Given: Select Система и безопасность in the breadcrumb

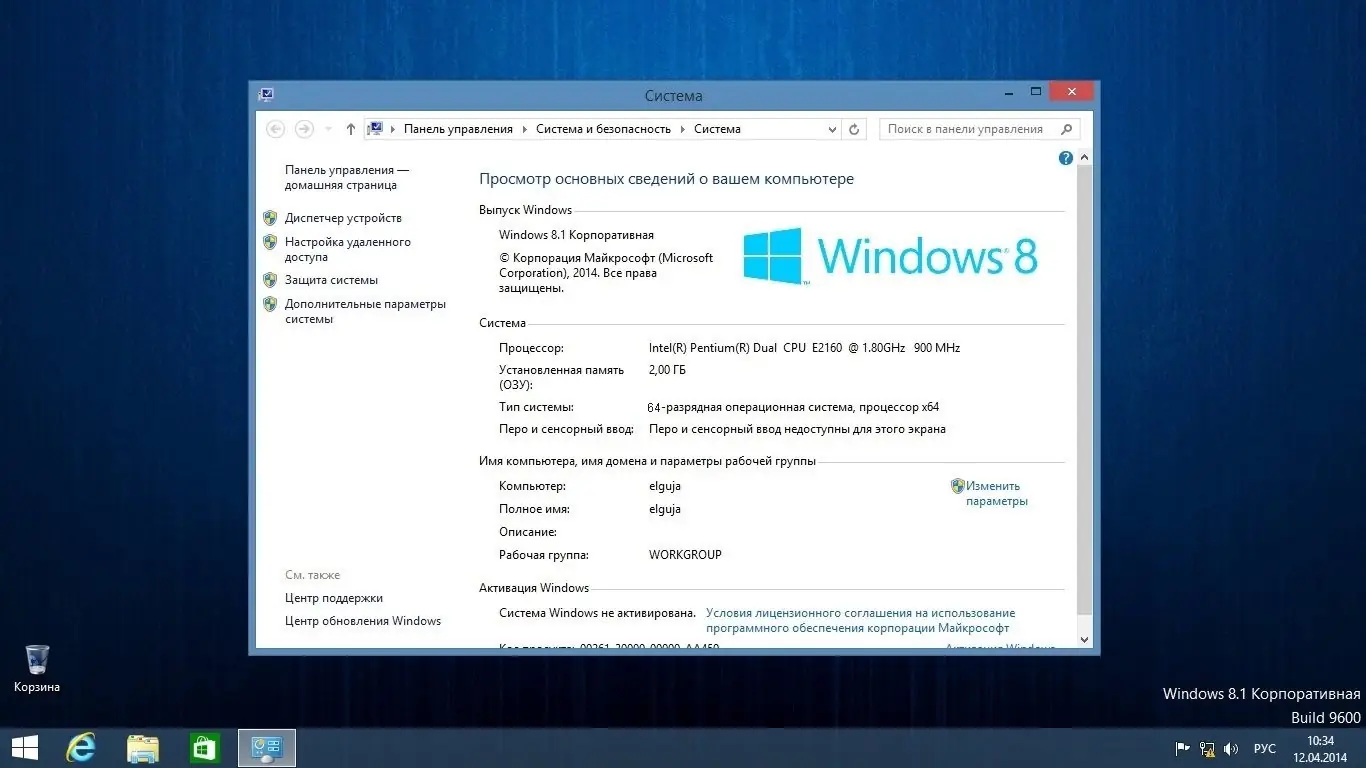Looking at the screenshot, I should pos(603,129).
